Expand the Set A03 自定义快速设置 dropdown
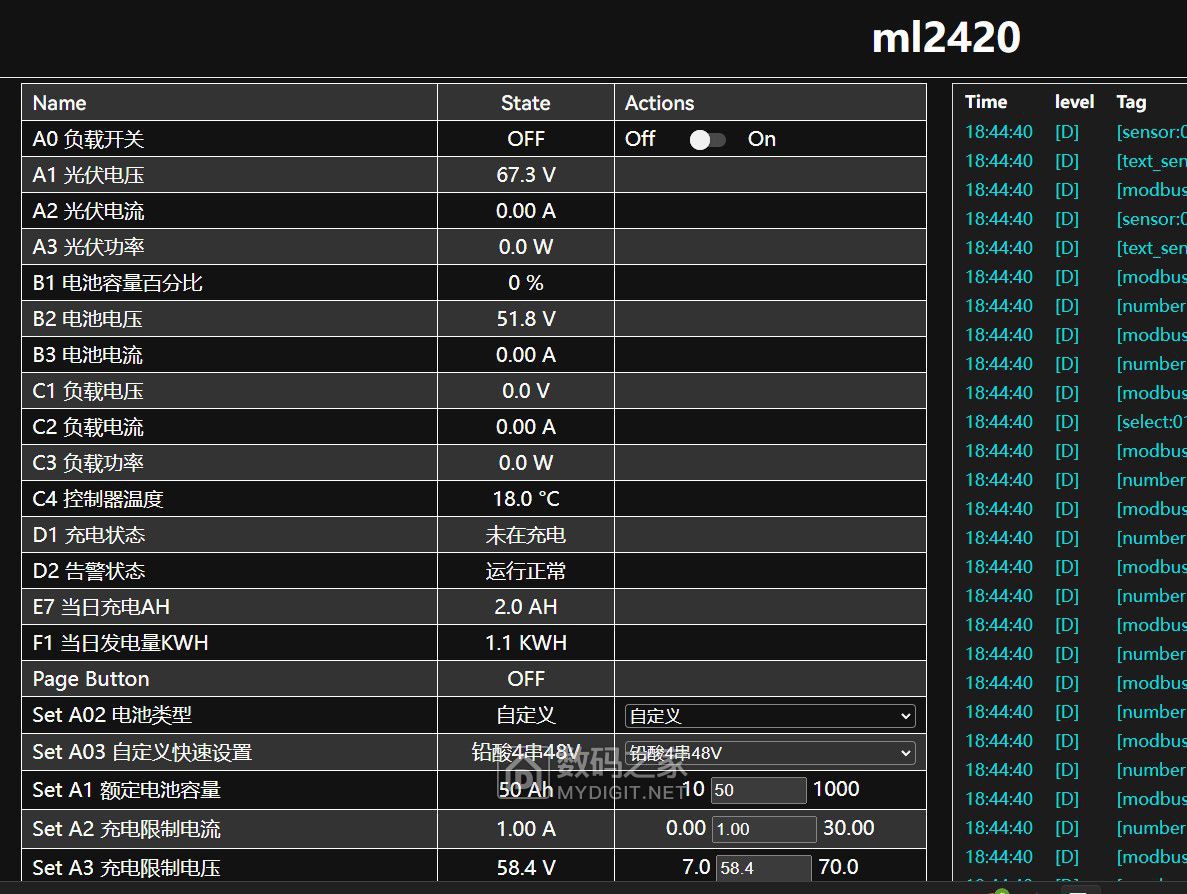Viewport: 1187px width, 894px height. 769,753
